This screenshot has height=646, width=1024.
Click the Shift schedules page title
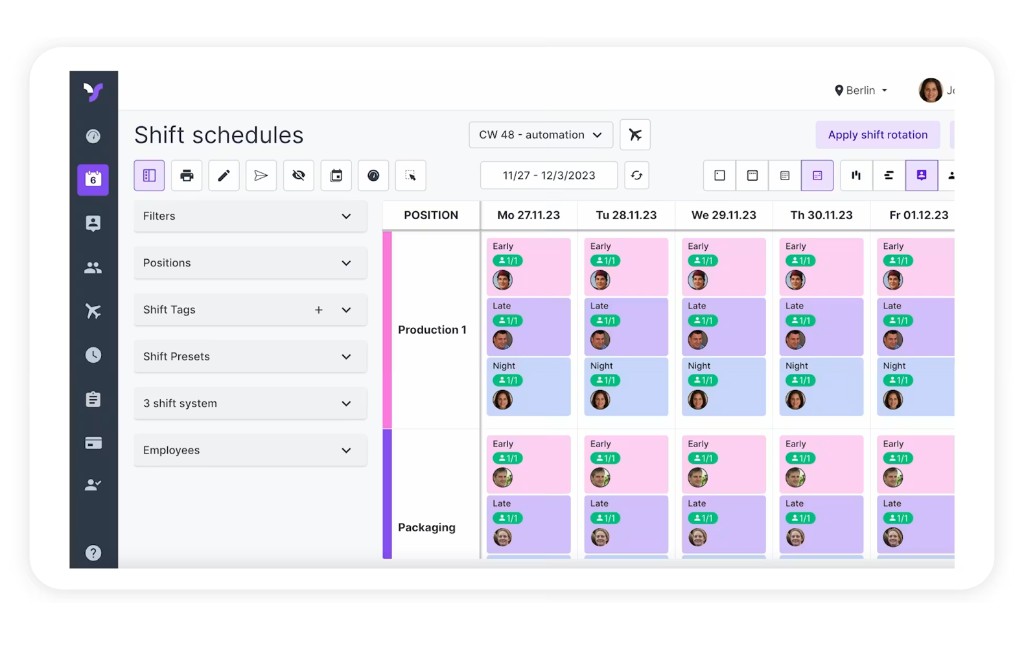(x=219, y=135)
